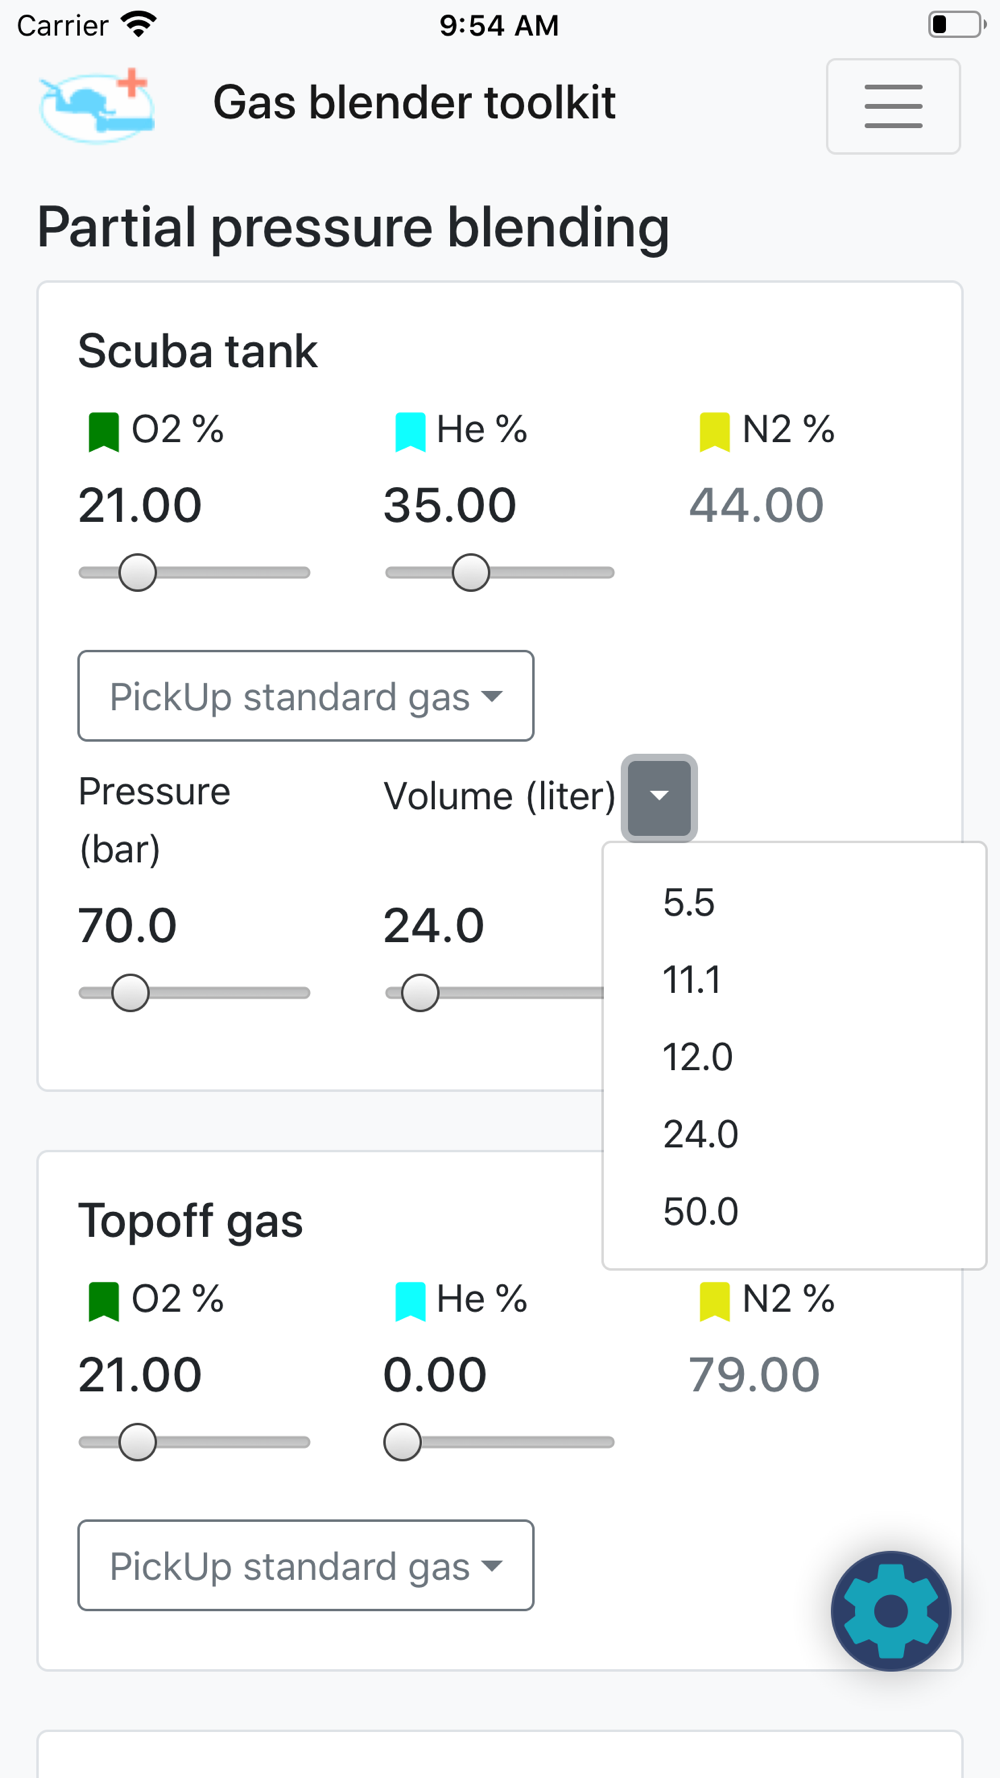Tap the cyan He bookmark icon in Topoff gas

(x=410, y=1302)
